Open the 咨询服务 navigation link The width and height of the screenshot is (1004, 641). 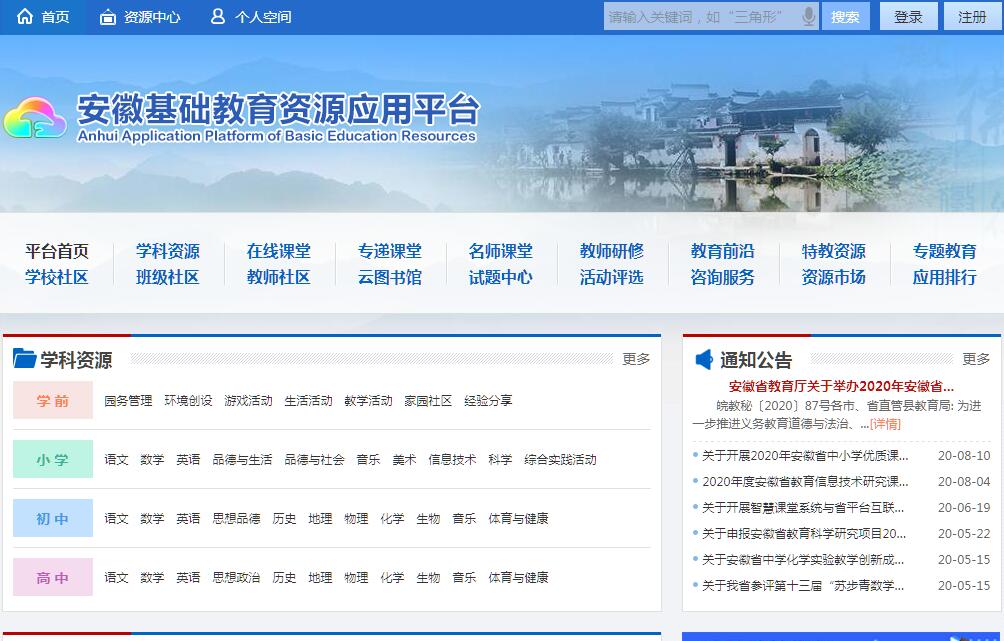tap(722, 277)
